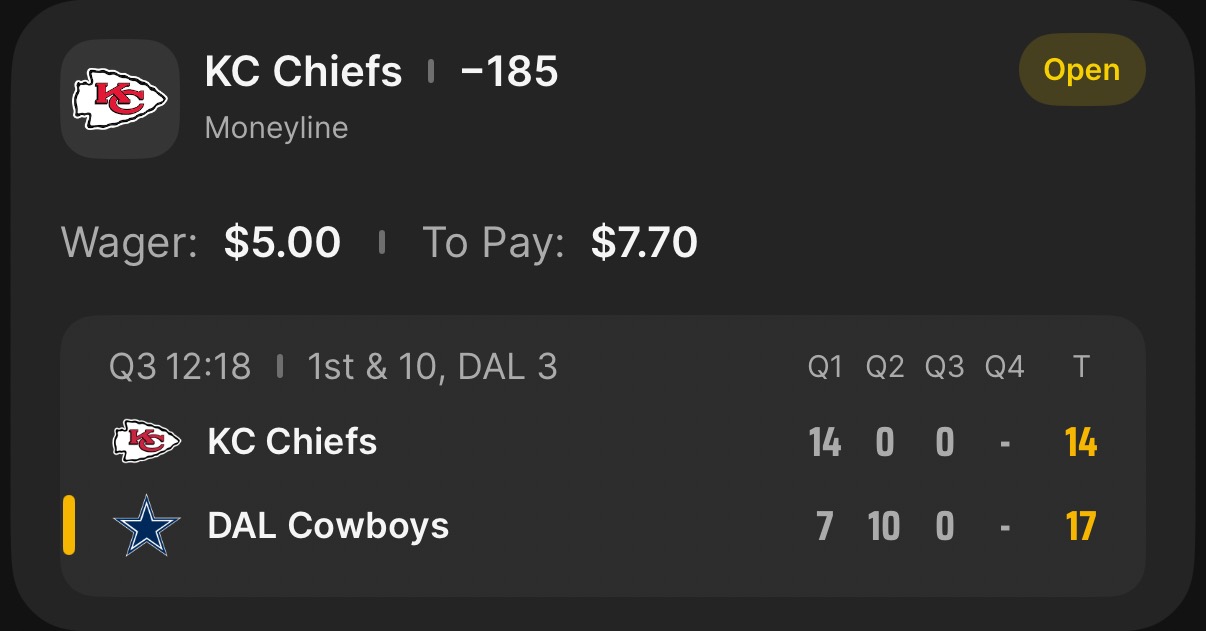Tap the Cowboys Q2 score of 10
This screenshot has width=1206, height=631.
tap(884, 526)
